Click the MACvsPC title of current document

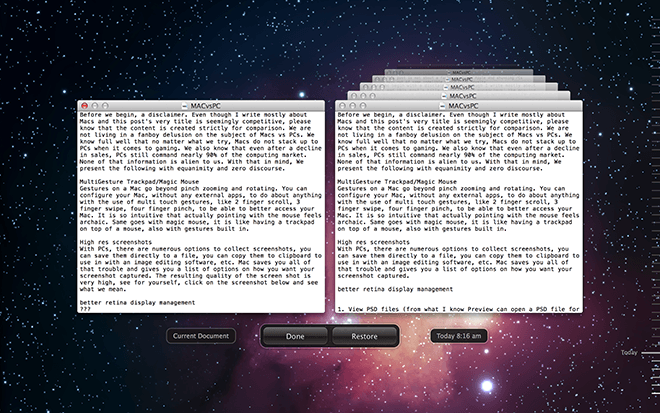205,106
